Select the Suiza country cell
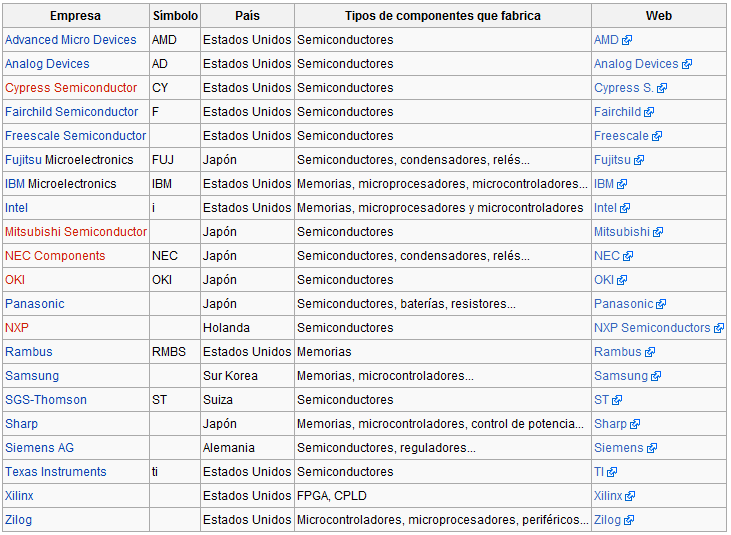This screenshot has height=535, width=731. pyautogui.click(x=248, y=400)
